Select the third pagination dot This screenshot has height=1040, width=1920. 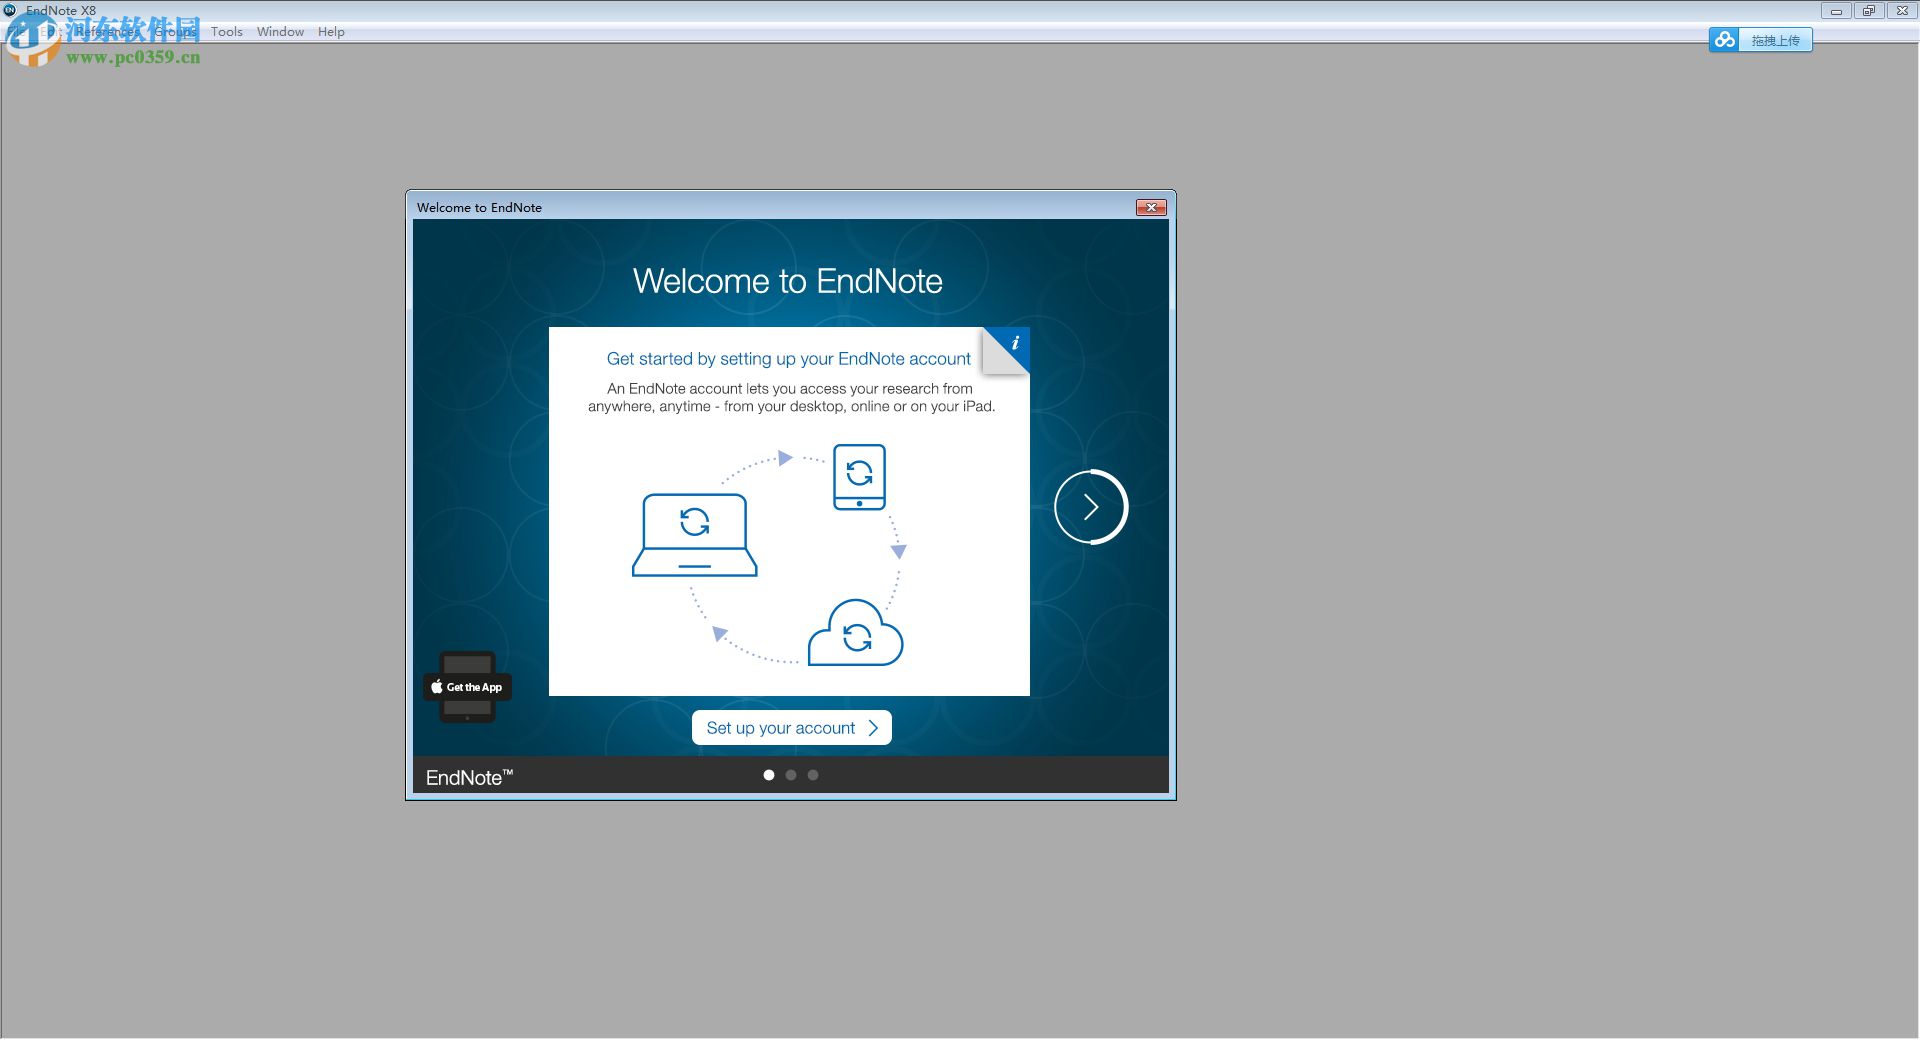pos(812,774)
